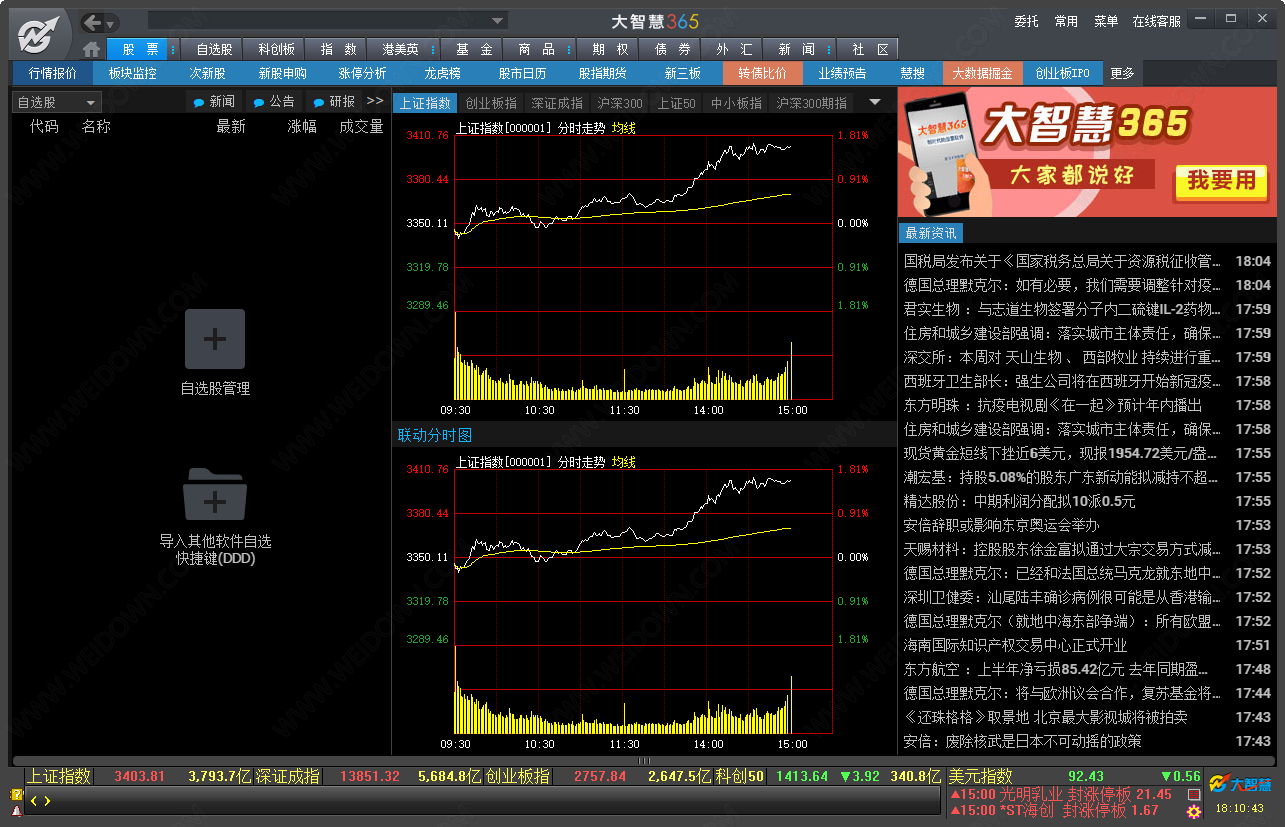Select the 创业板指 chart tab
This screenshot has width=1285, height=827.
click(491, 103)
